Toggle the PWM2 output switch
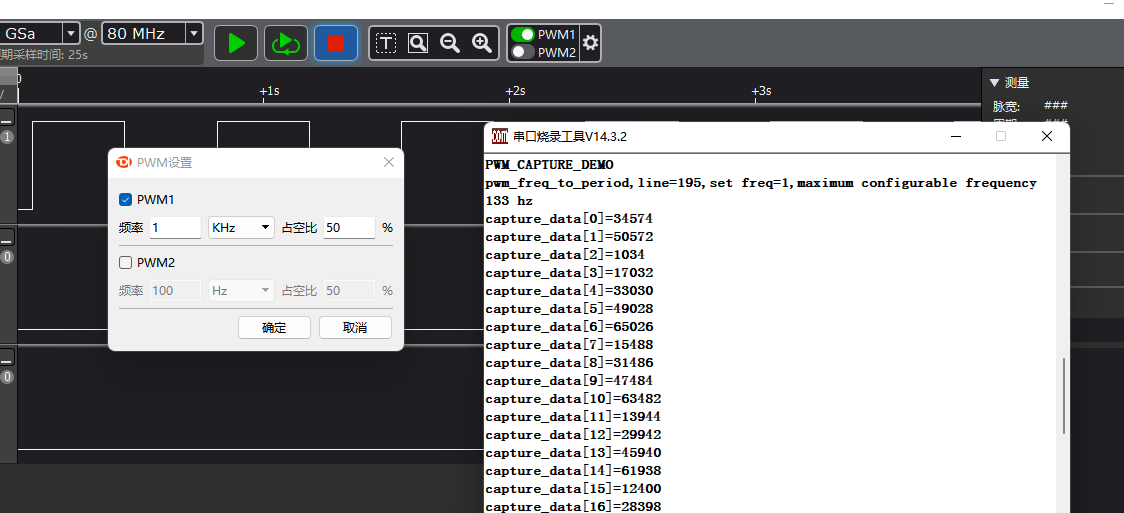The width and height of the screenshot is (1124, 513). pyautogui.click(x=523, y=52)
